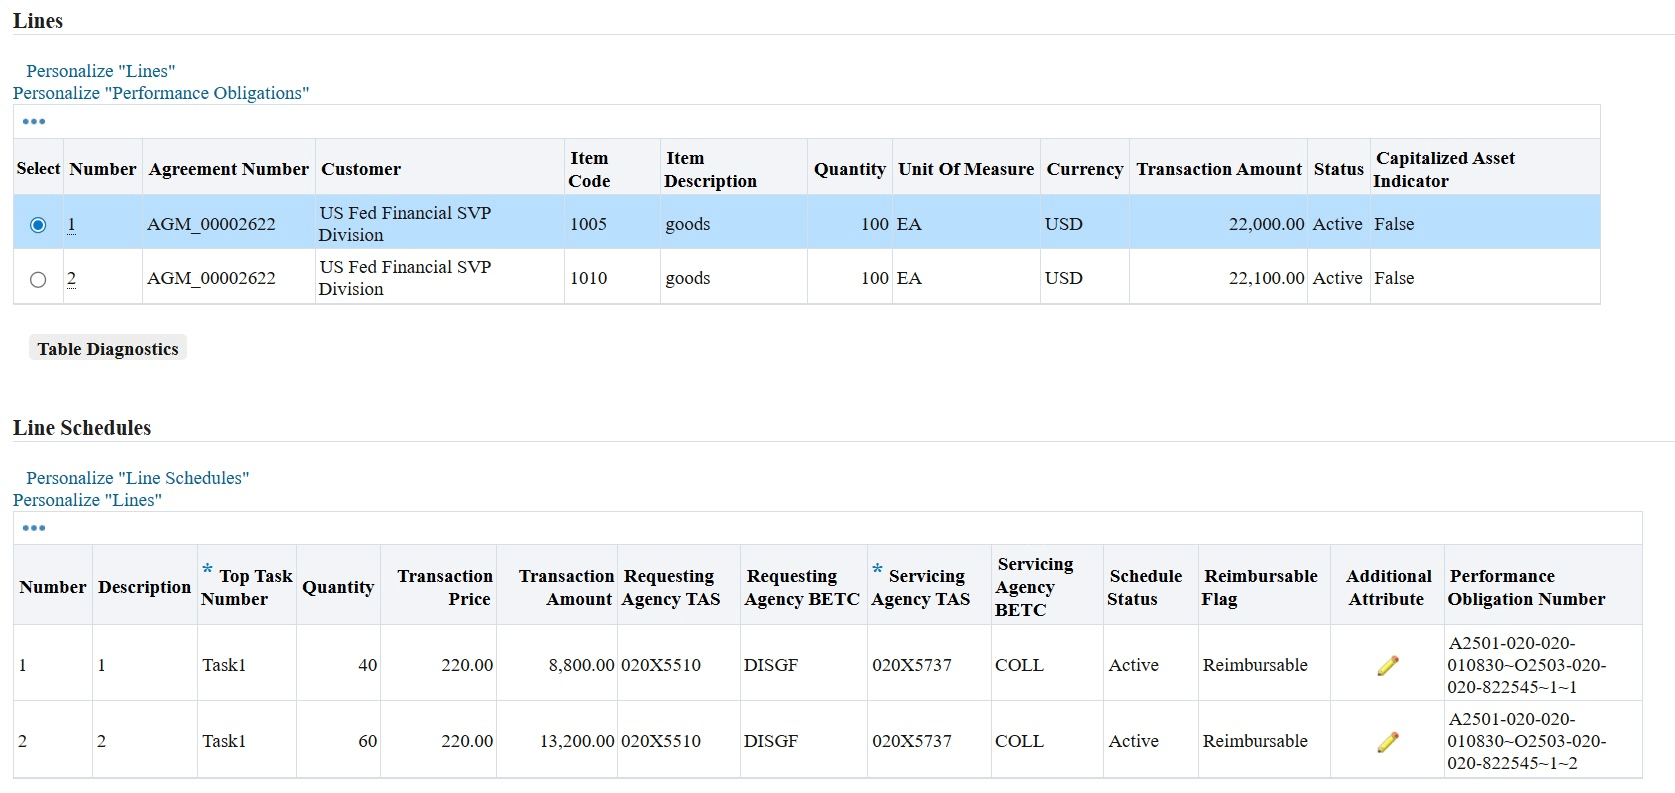Click pencil icon for schedule line 1

(1387, 666)
